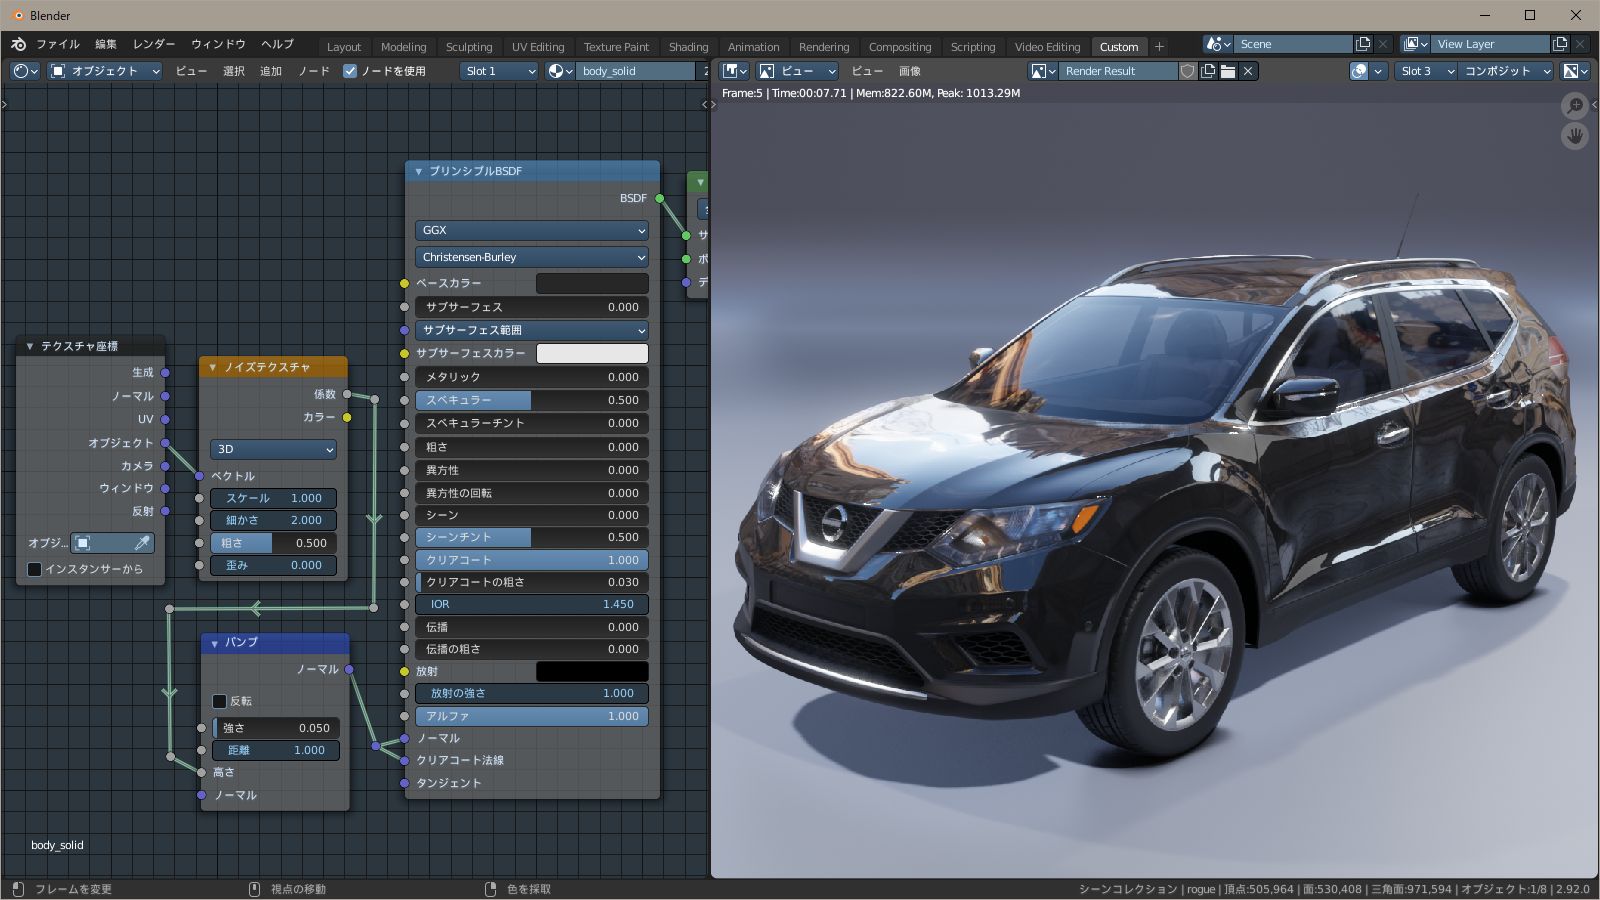
Task: Click the BSDF output socket
Action: pyautogui.click(x=660, y=198)
